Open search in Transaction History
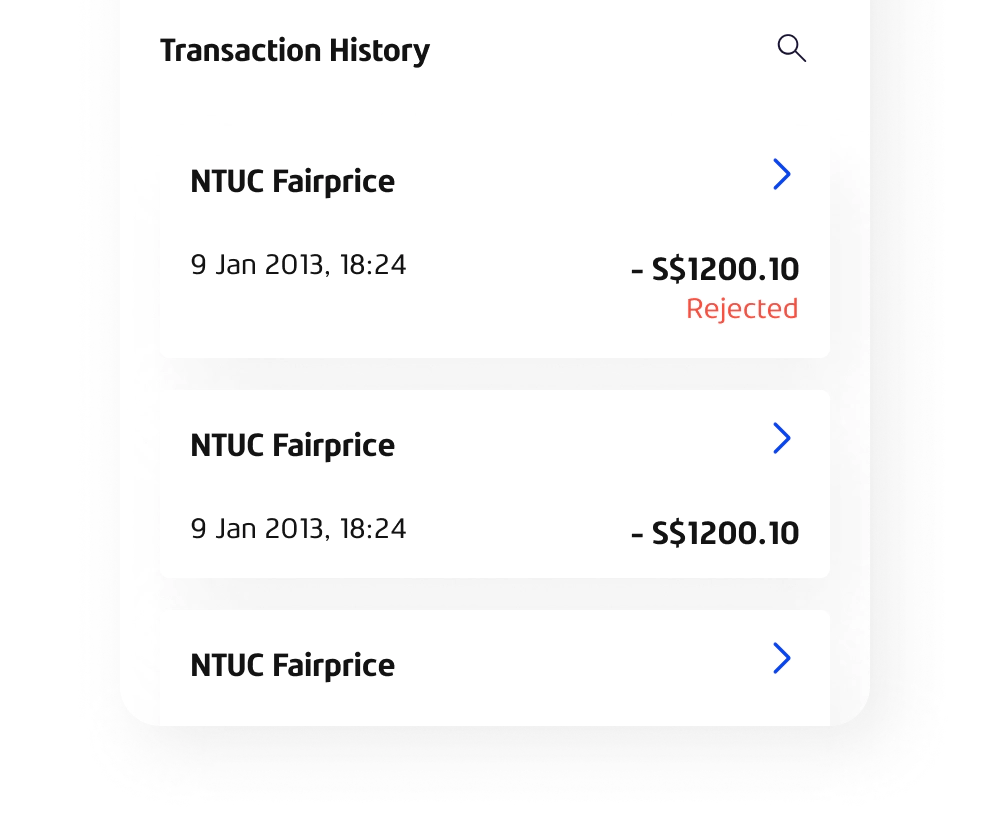Screen dimensions: 1000x816 tap(791, 48)
